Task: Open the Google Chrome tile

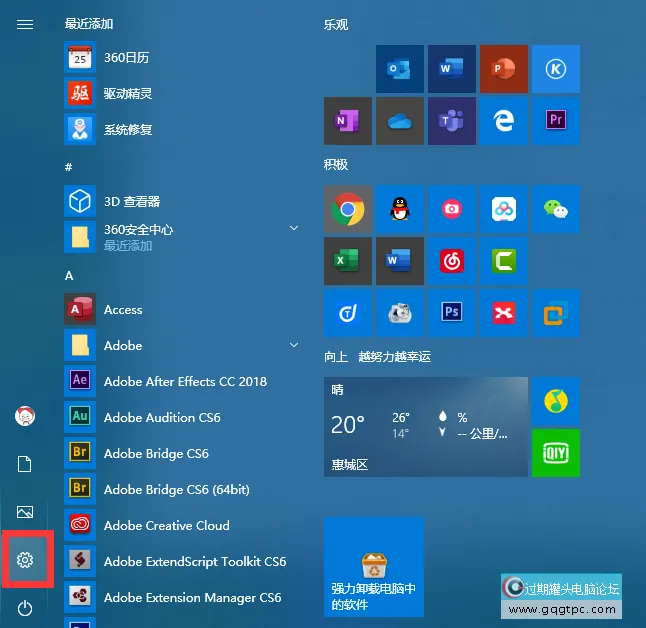Action: pyautogui.click(x=348, y=209)
